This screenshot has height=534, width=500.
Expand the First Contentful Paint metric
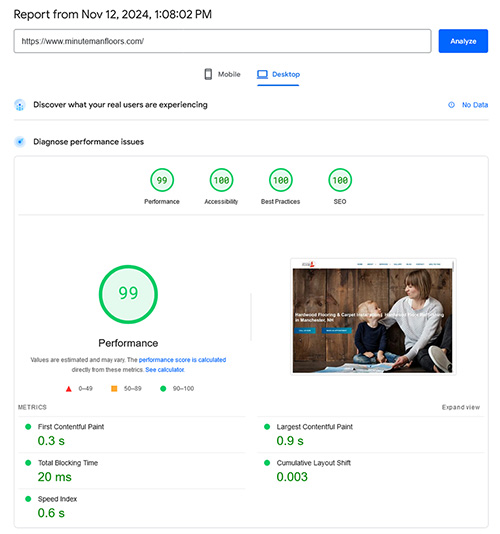tap(131, 435)
